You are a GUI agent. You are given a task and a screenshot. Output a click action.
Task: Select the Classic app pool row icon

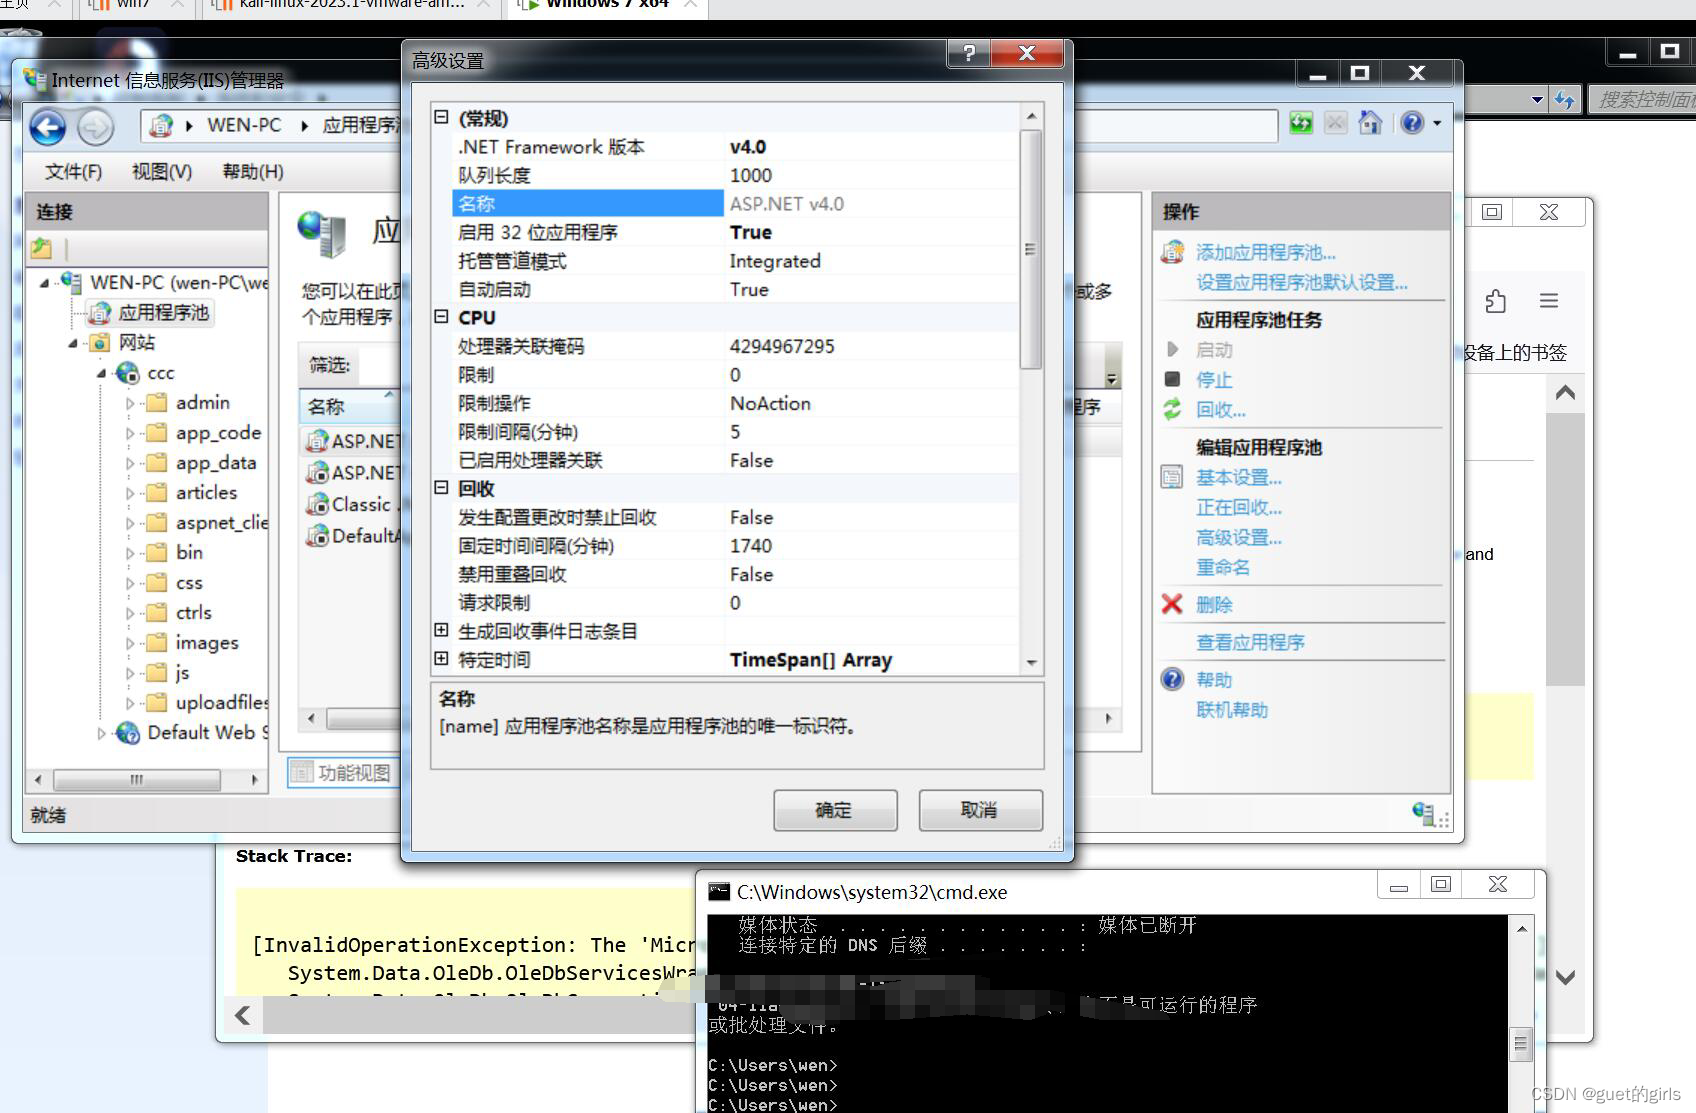click(317, 505)
